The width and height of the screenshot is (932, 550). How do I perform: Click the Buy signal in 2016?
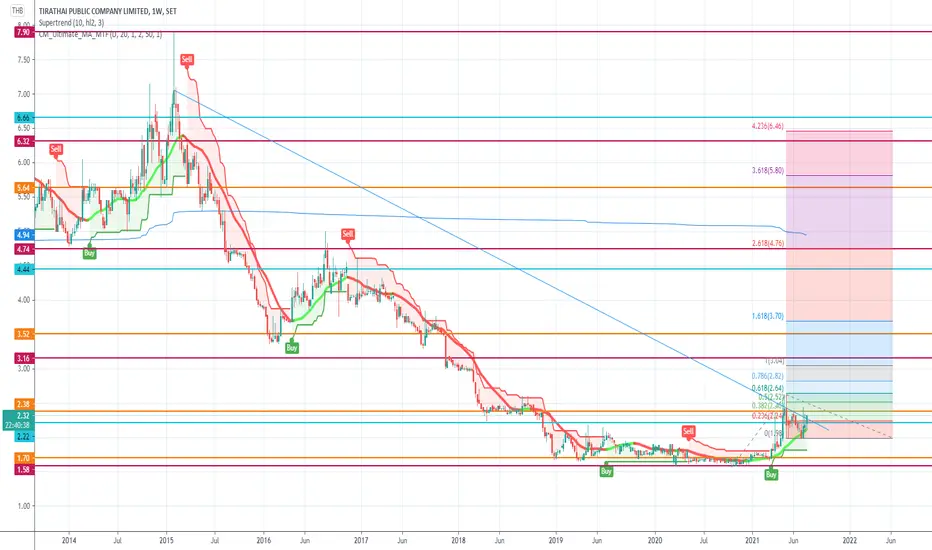pos(292,348)
